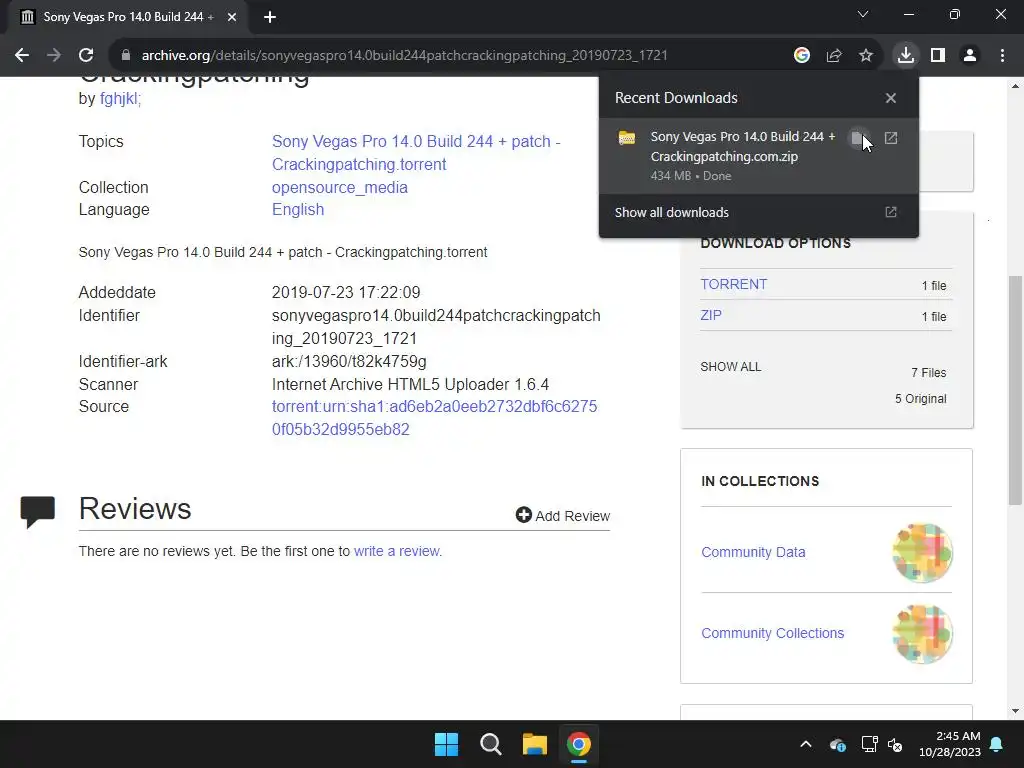Viewport: 1024px width, 768px height.
Task: Click the muted volume tray icon
Action: click(x=895, y=744)
